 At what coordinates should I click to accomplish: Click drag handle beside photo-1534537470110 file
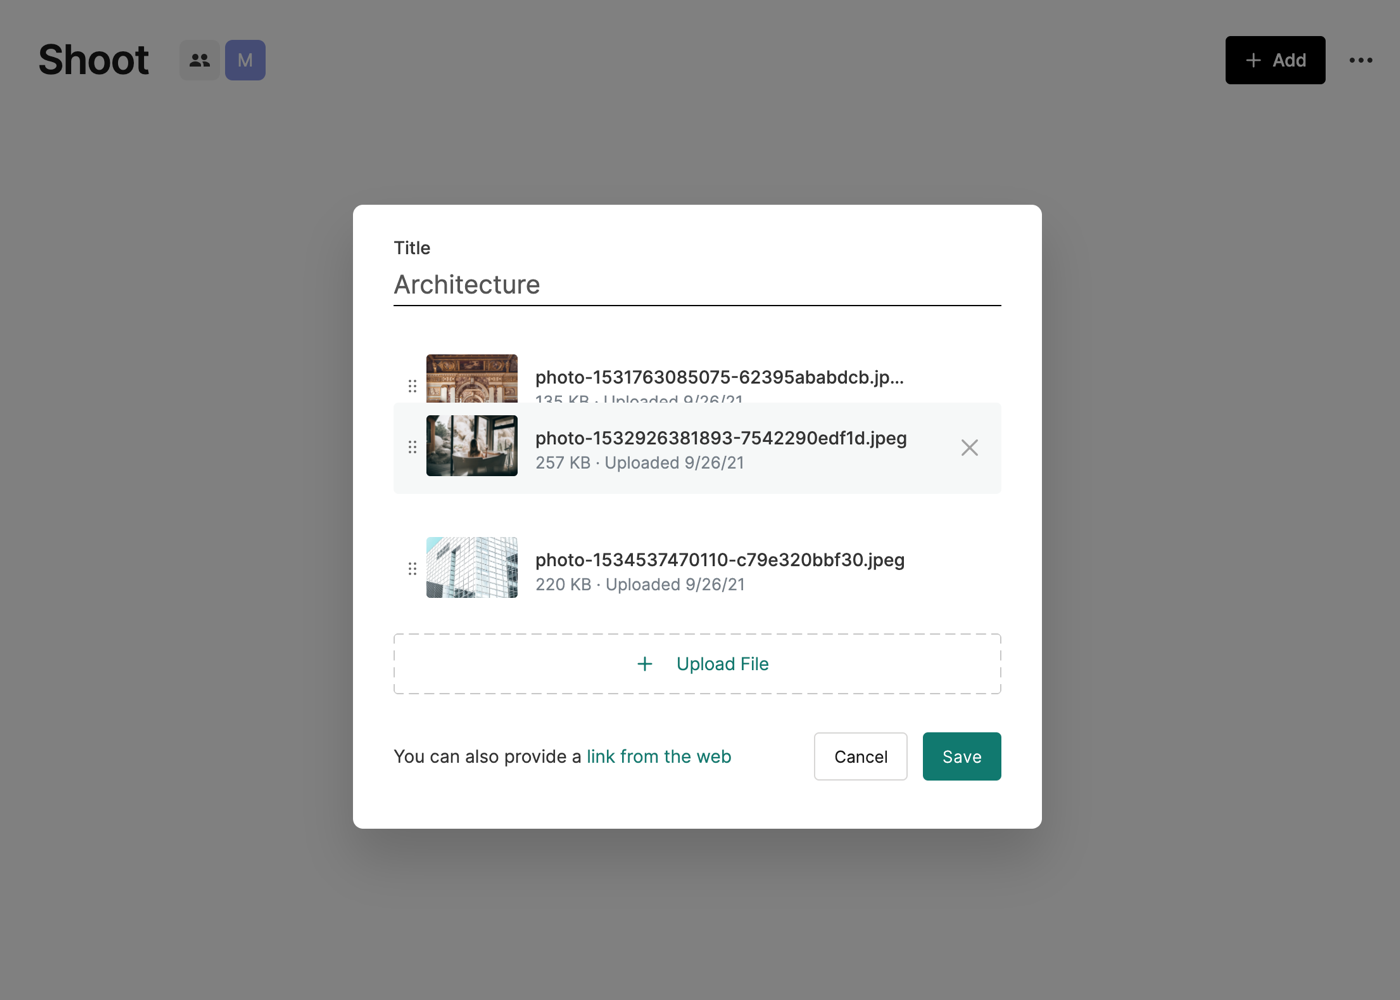tap(412, 569)
